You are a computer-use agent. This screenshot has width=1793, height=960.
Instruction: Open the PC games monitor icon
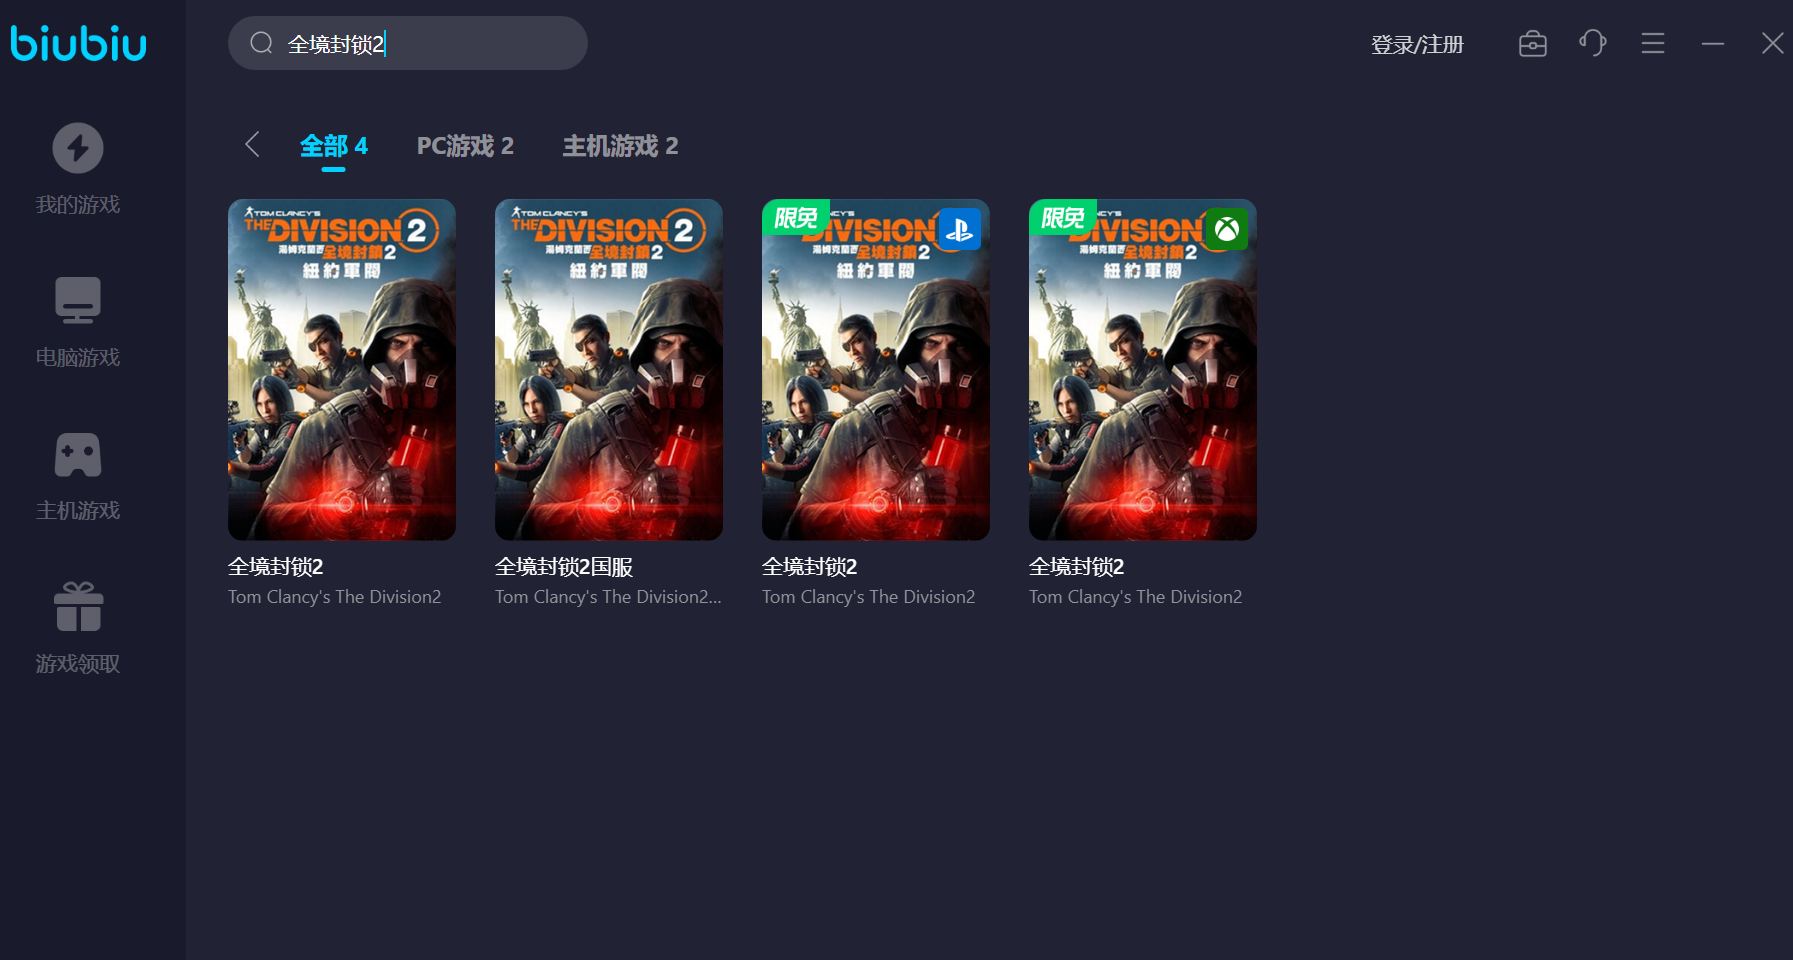point(78,300)
